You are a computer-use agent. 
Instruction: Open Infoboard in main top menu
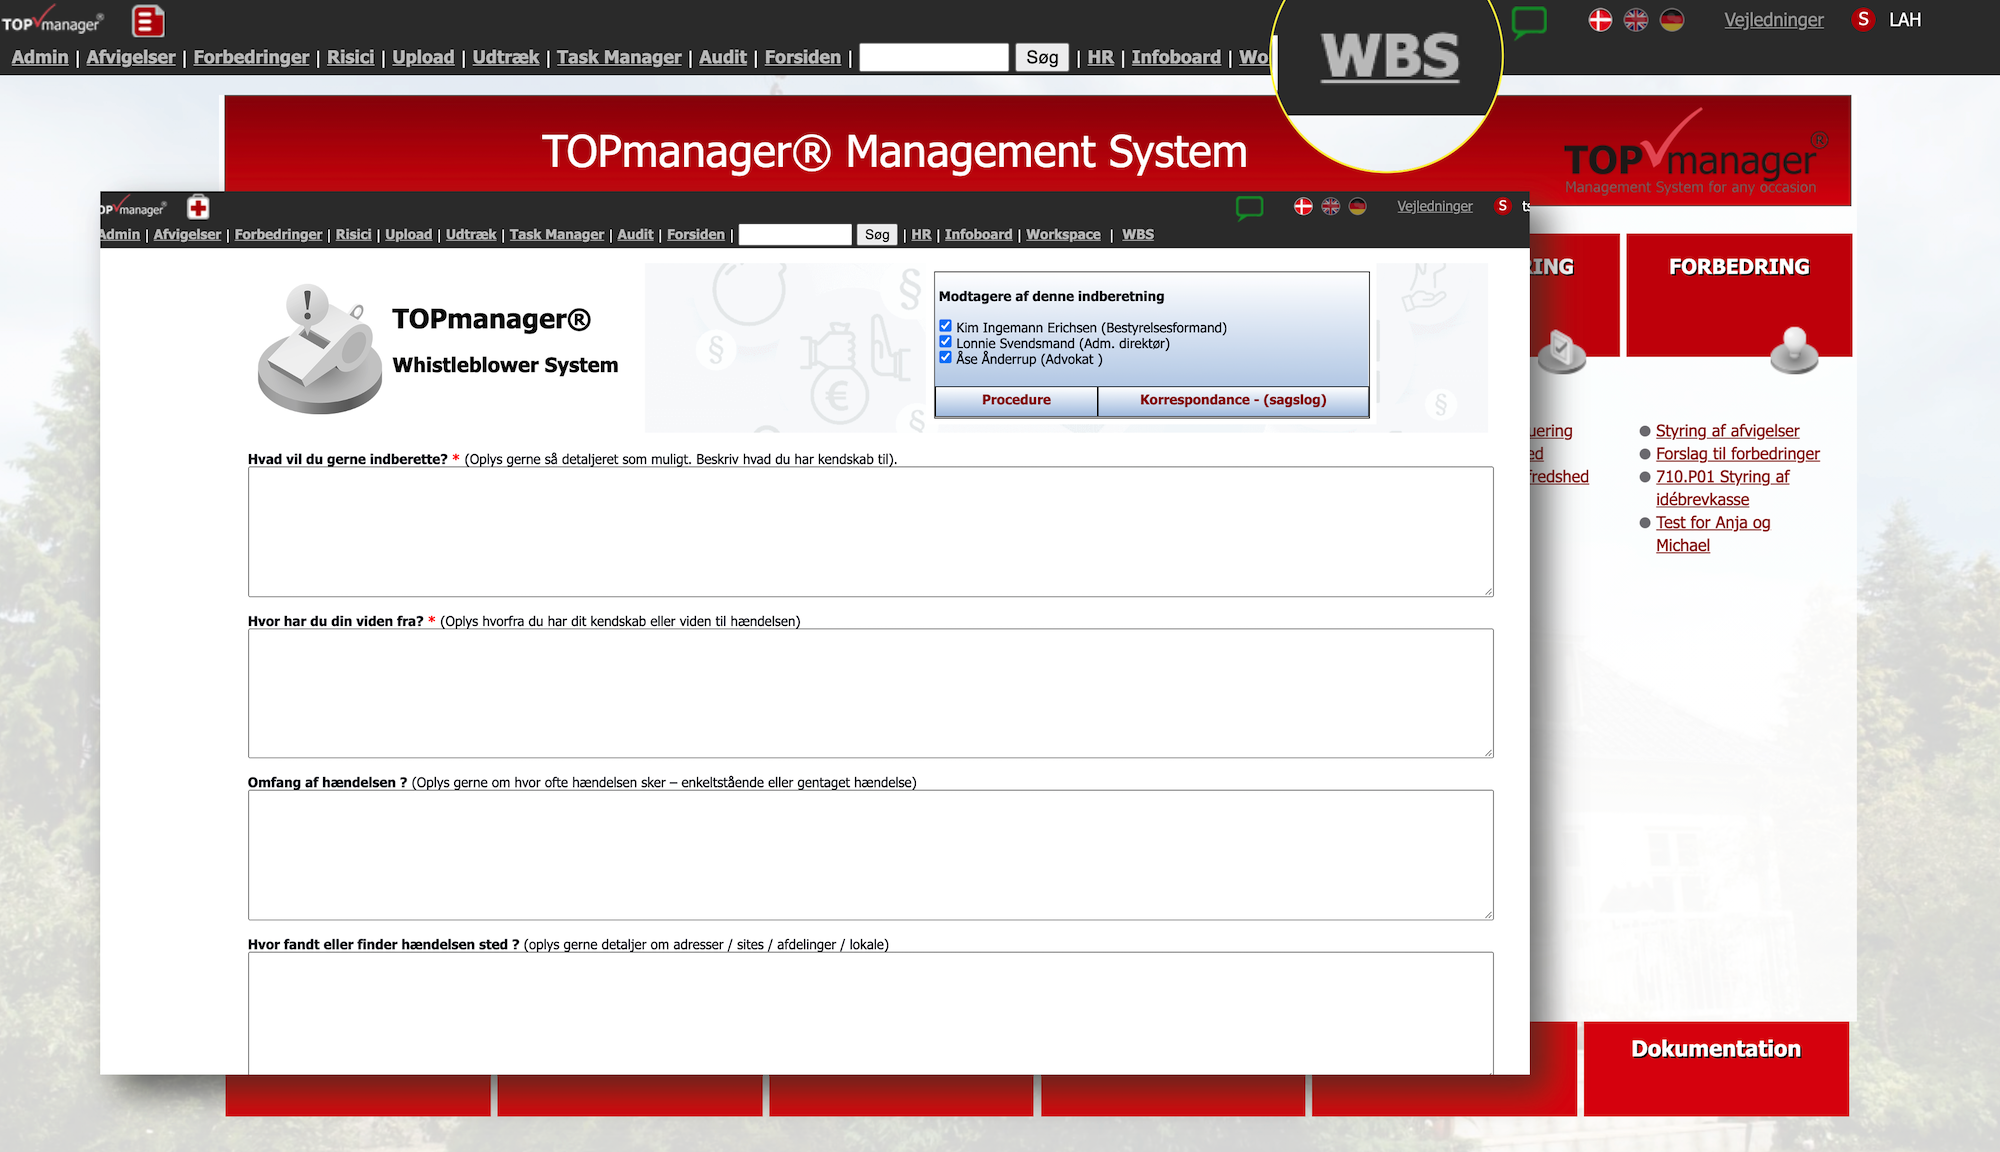(x=1176, y=57)
